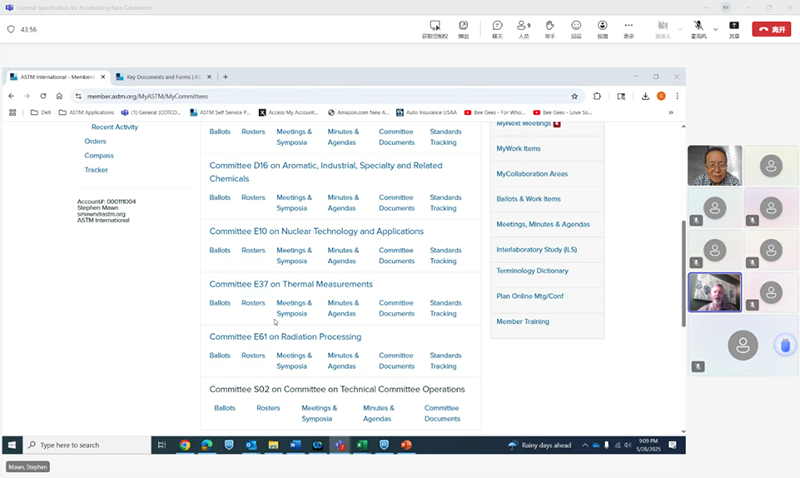This screenshot has width=800, height=478.
Task: Open the reactions emoji icon
Action: pos(576,28)
